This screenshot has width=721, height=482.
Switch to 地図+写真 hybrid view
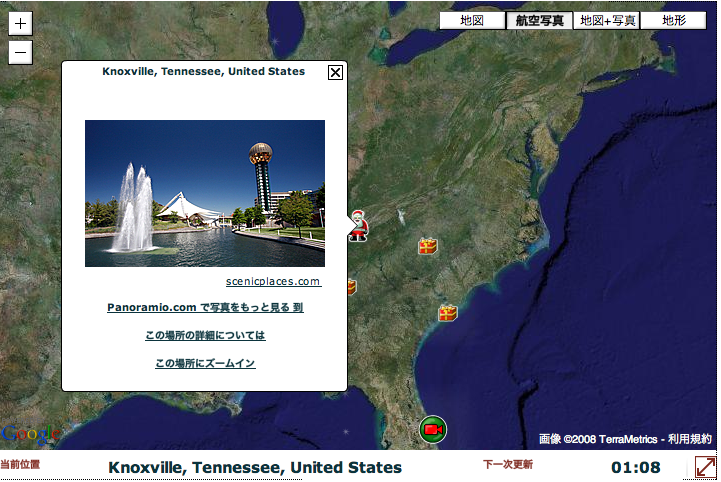click(607, 20)
